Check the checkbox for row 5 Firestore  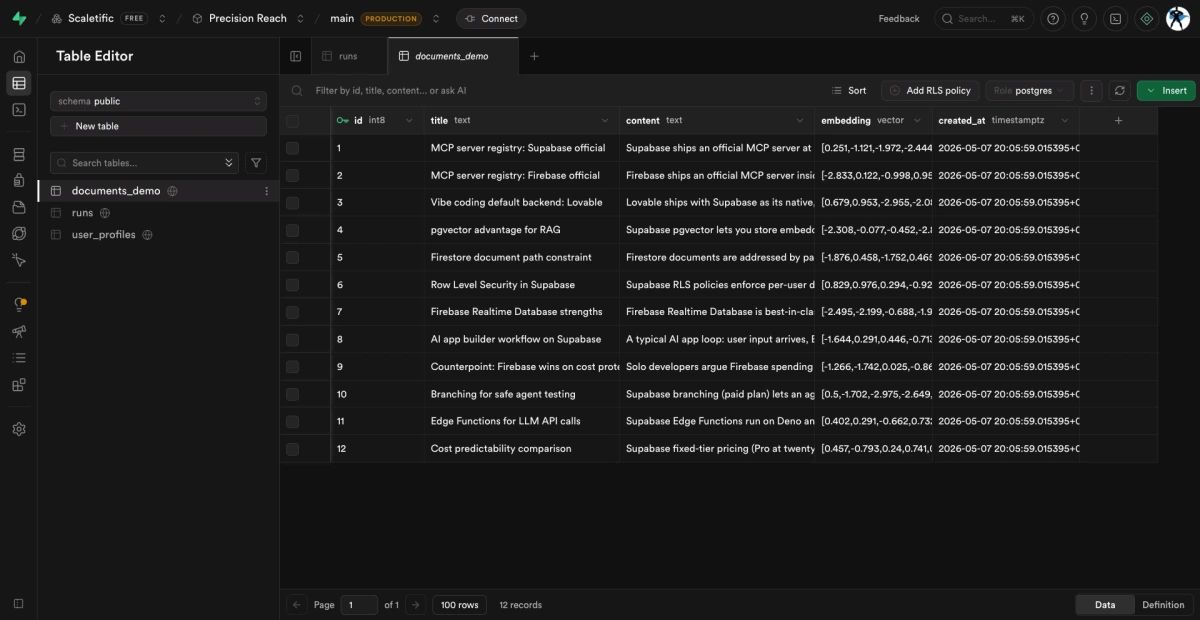292,257
